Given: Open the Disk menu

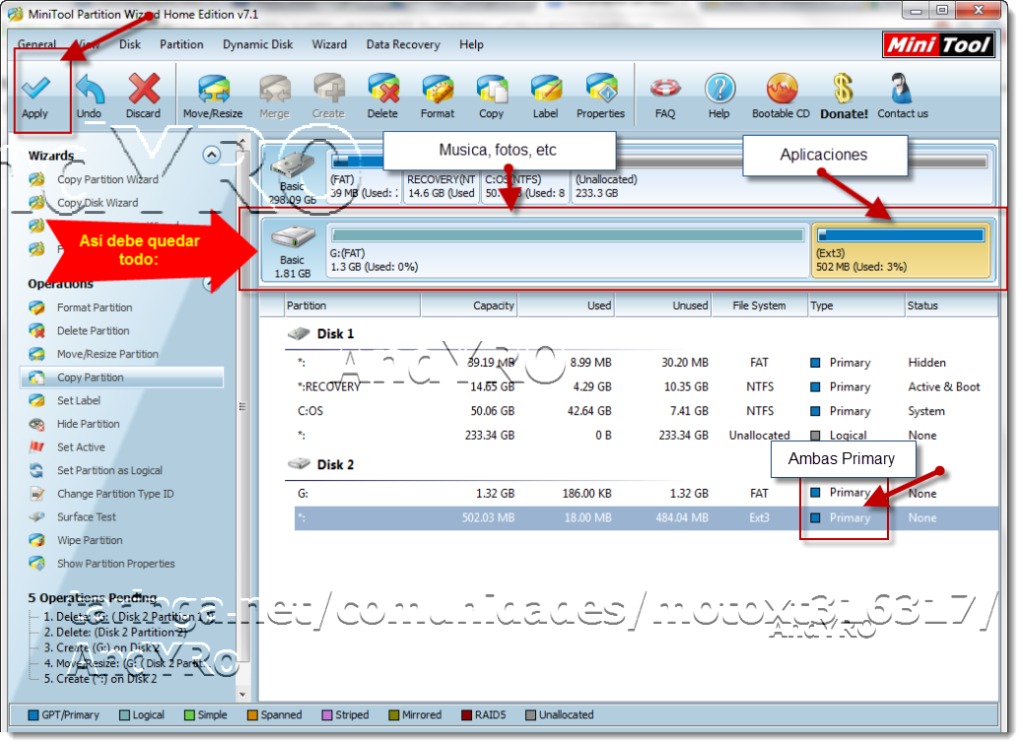Looking at the screenshot, I should 130,44.
